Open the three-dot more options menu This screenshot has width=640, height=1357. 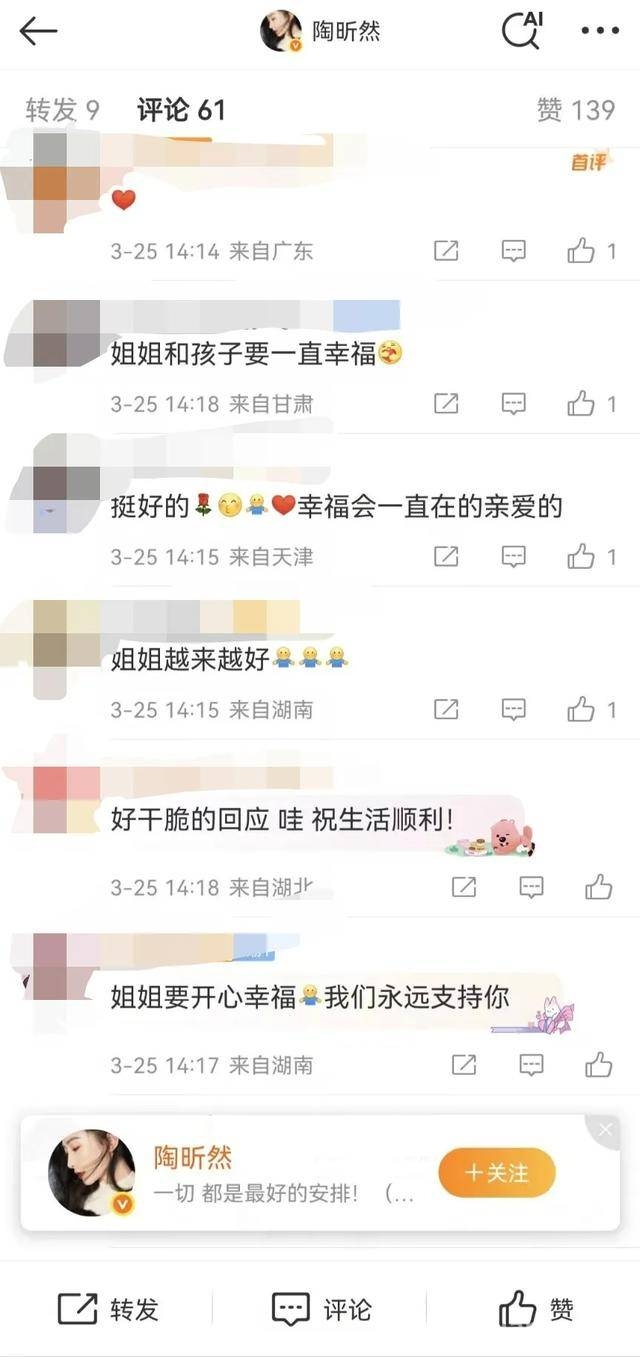pos(600,31)
